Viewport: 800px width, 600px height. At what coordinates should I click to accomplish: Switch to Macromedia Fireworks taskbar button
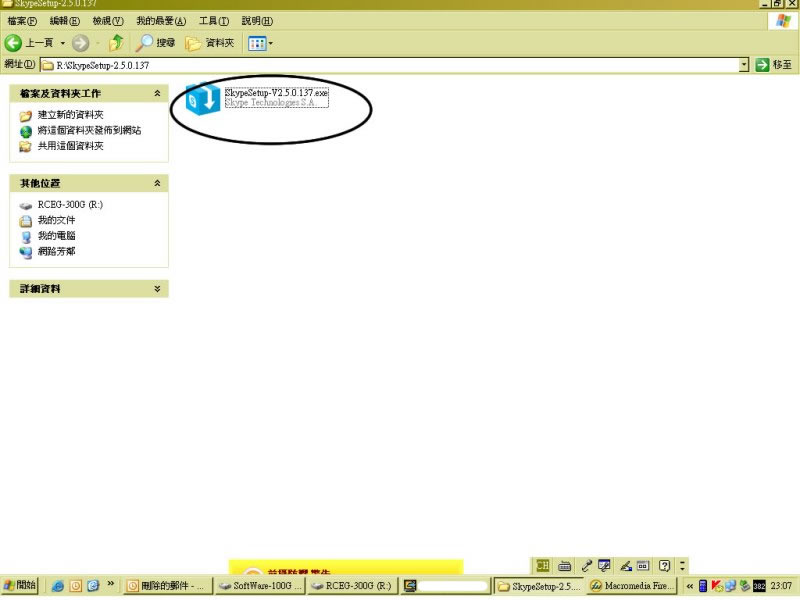pyautogui.click(x=632, y=586)
